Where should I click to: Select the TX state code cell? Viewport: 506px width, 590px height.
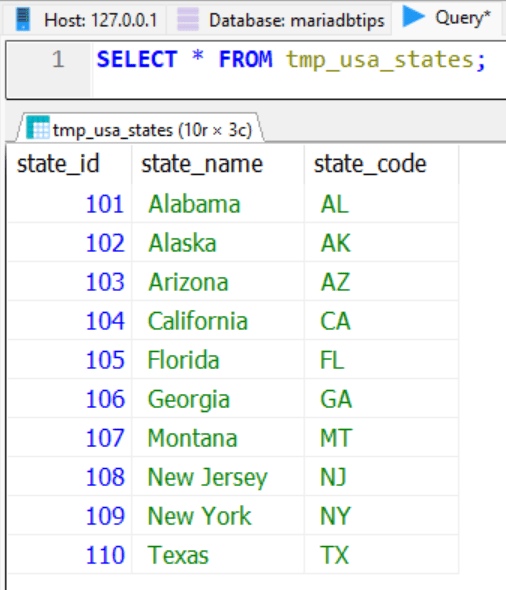[381, 555]
